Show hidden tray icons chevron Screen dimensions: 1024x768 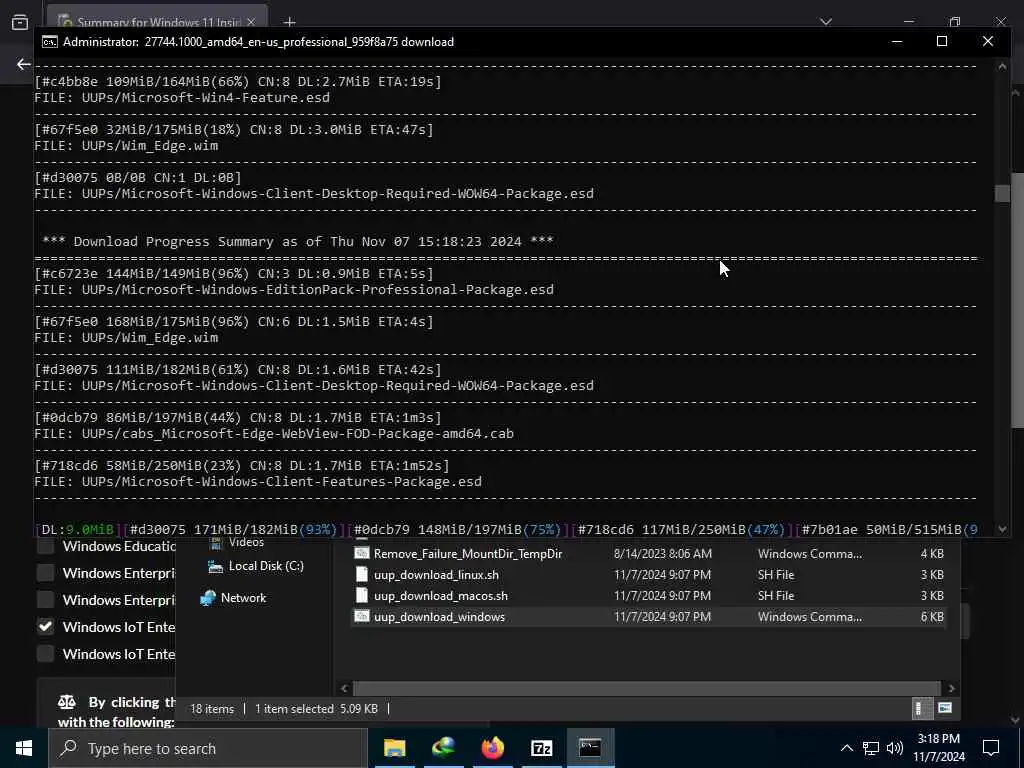[846, 748]
